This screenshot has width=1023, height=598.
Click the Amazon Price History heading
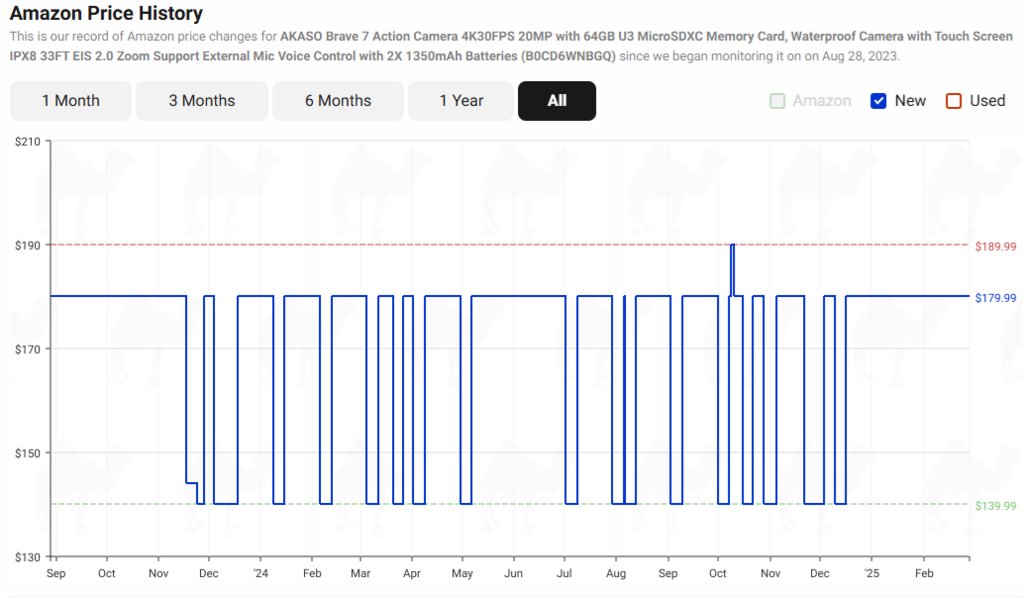click(x=106, y=13)
